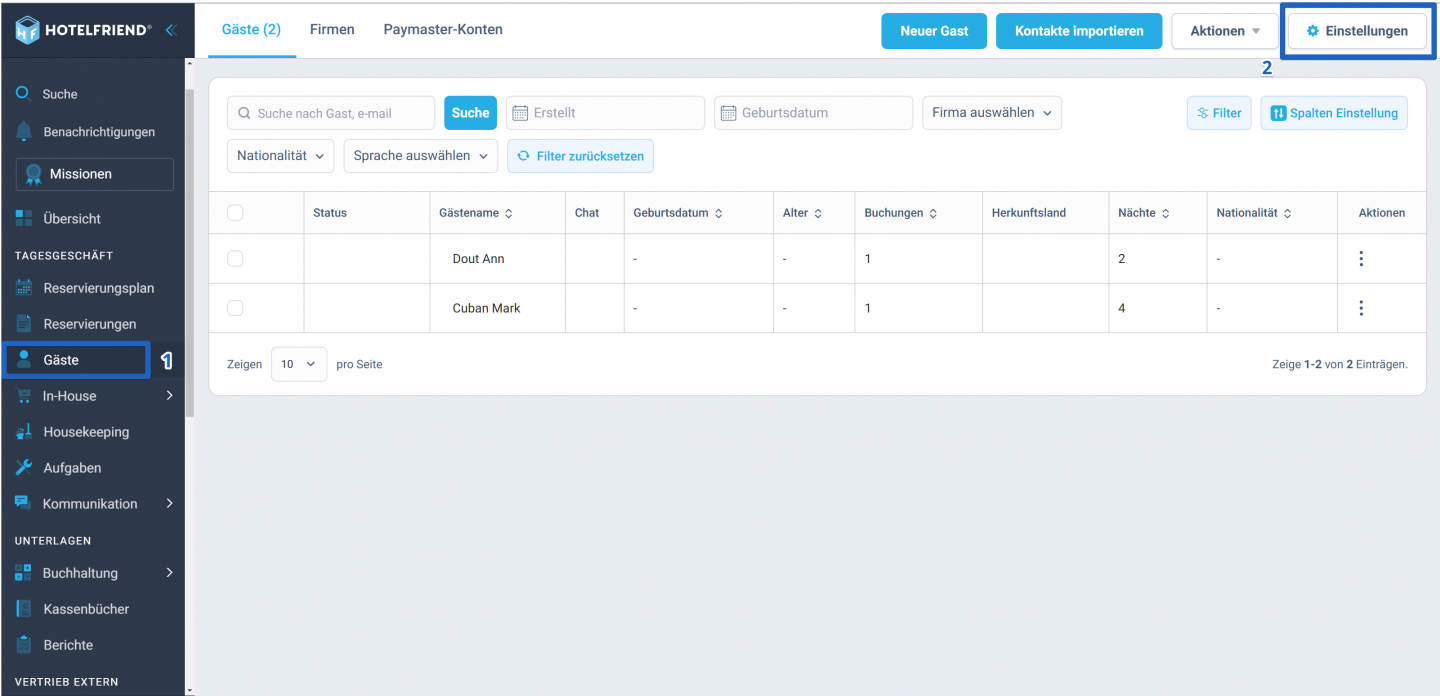
Task: Open Firma auswählen dropdown
Action: (992, 113)
